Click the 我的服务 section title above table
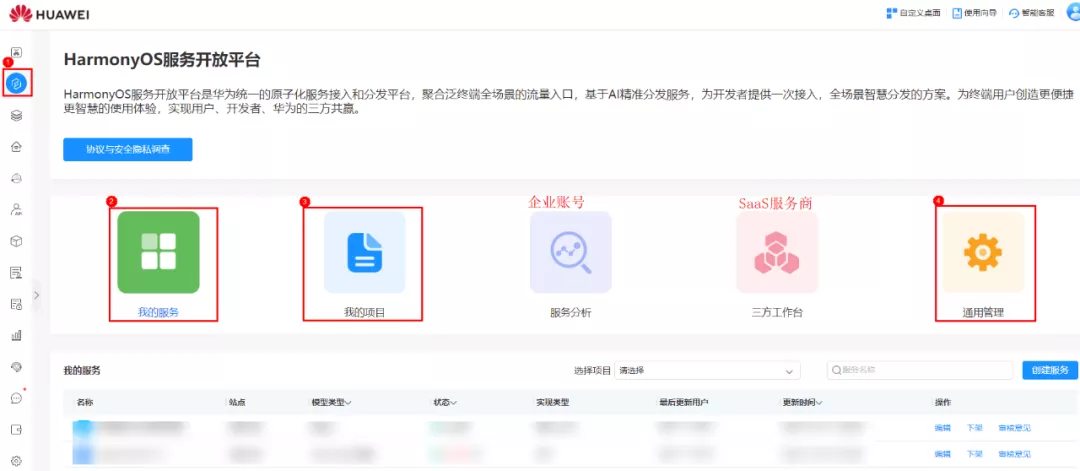This screenshot has height=471, width=1080. (82, 370)
